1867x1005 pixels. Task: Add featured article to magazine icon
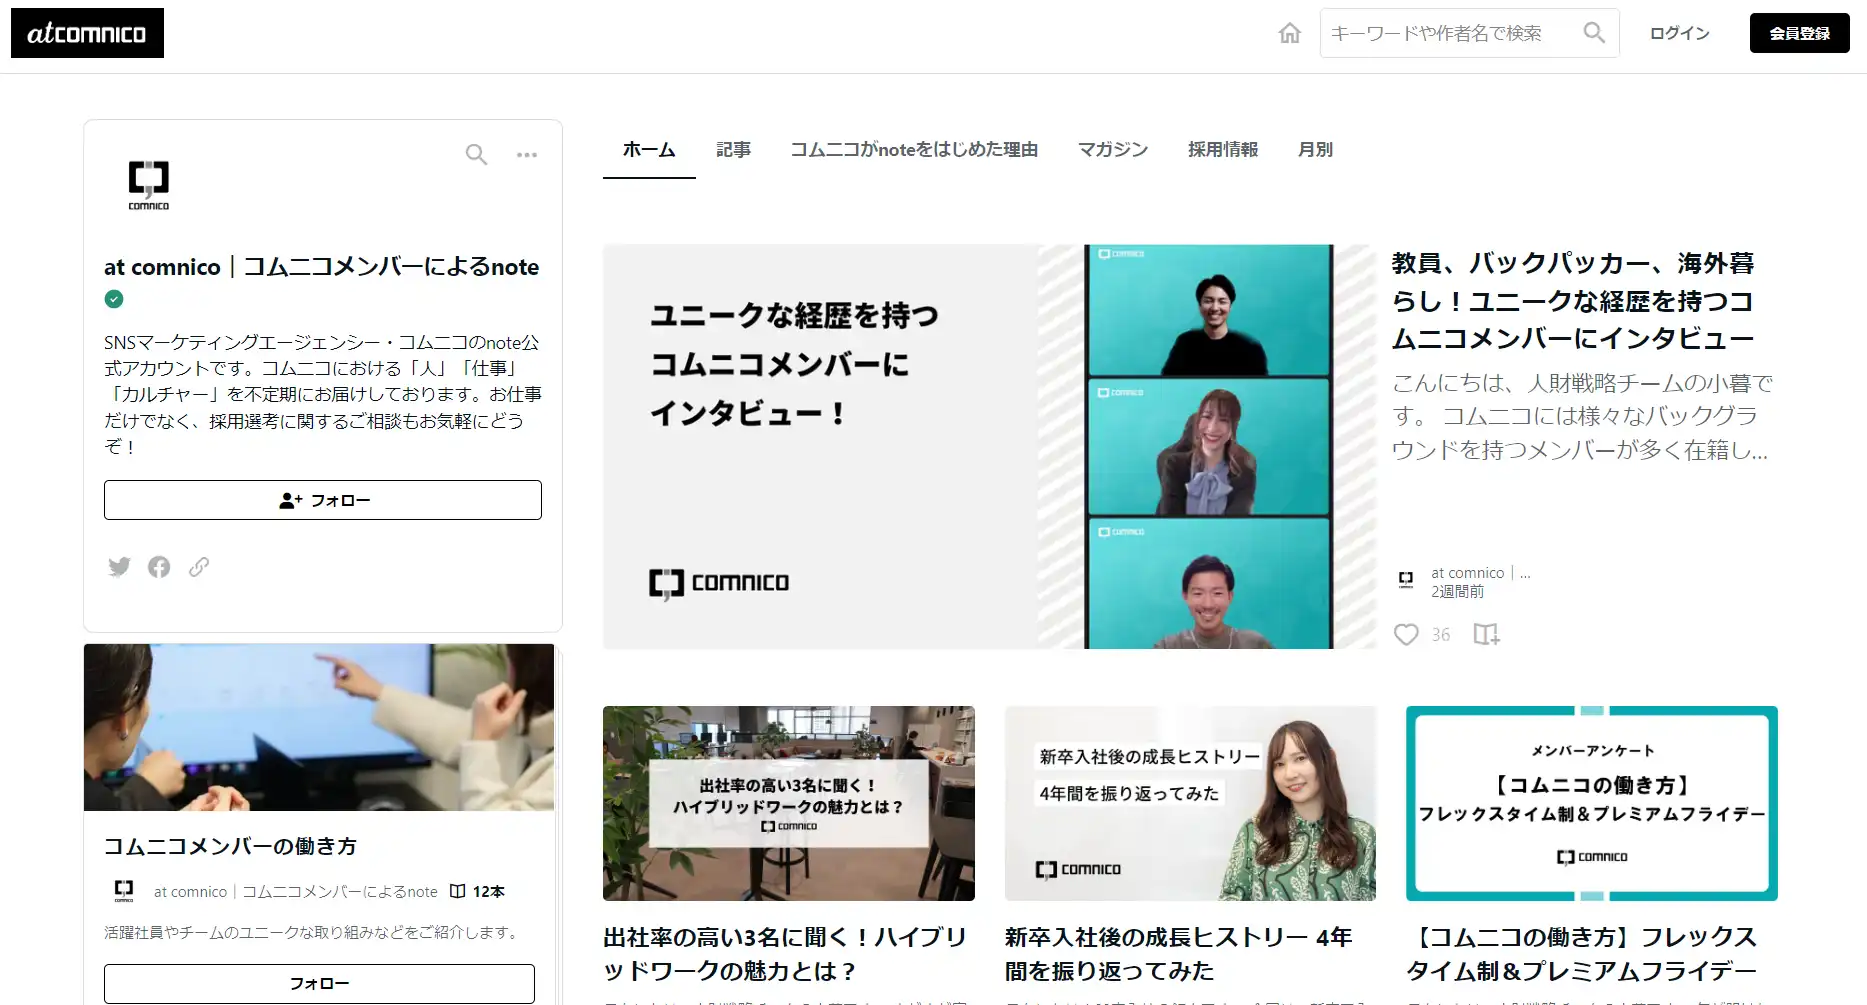coord(1487,634)
